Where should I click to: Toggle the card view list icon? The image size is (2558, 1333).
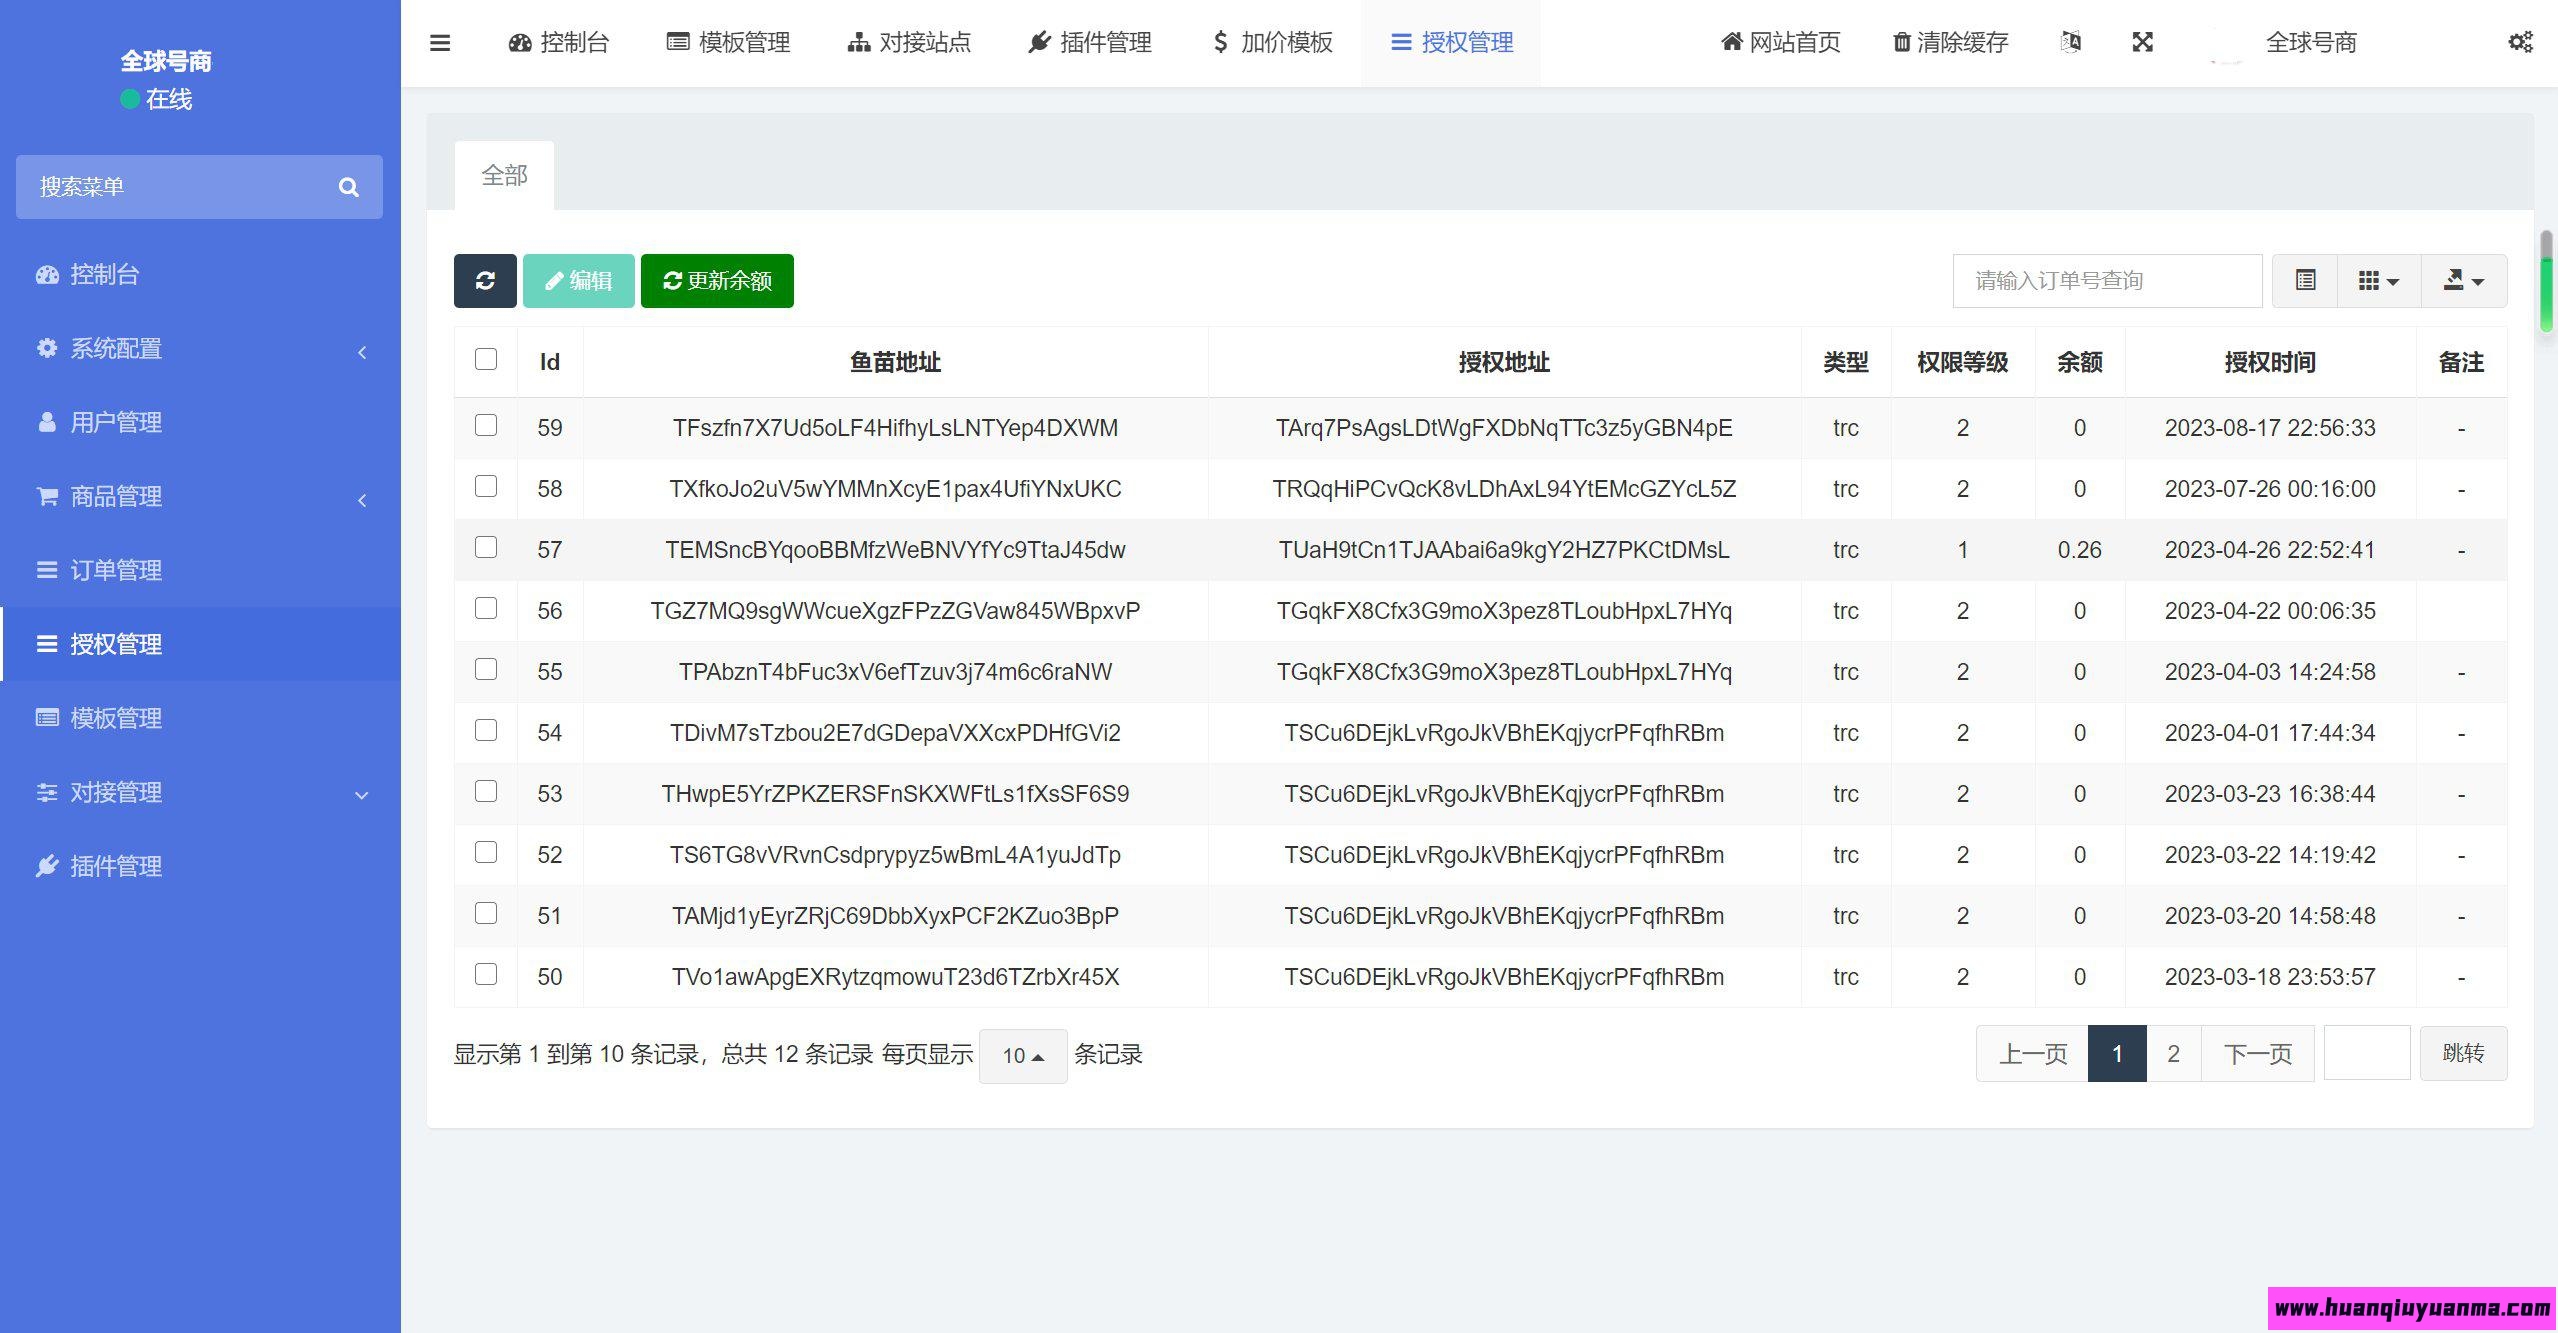click(2306, 281)
